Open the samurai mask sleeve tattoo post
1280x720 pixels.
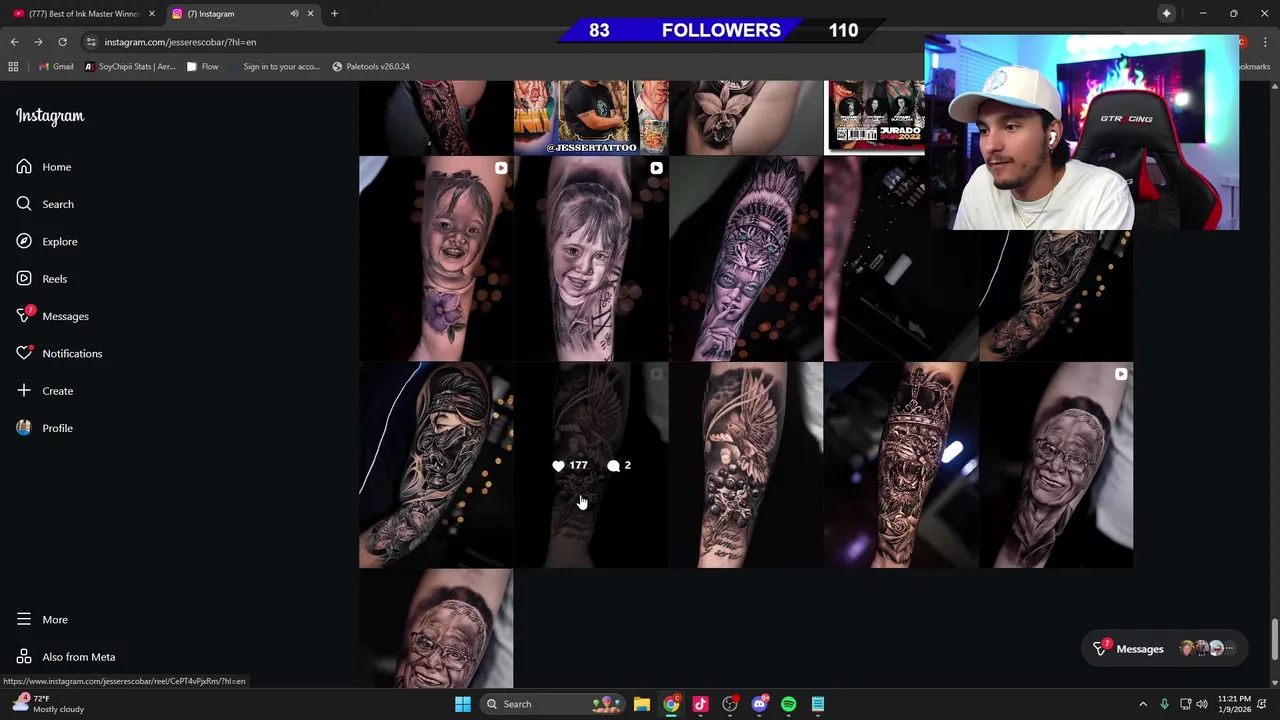pyautogui.click(x=436, y=465)
